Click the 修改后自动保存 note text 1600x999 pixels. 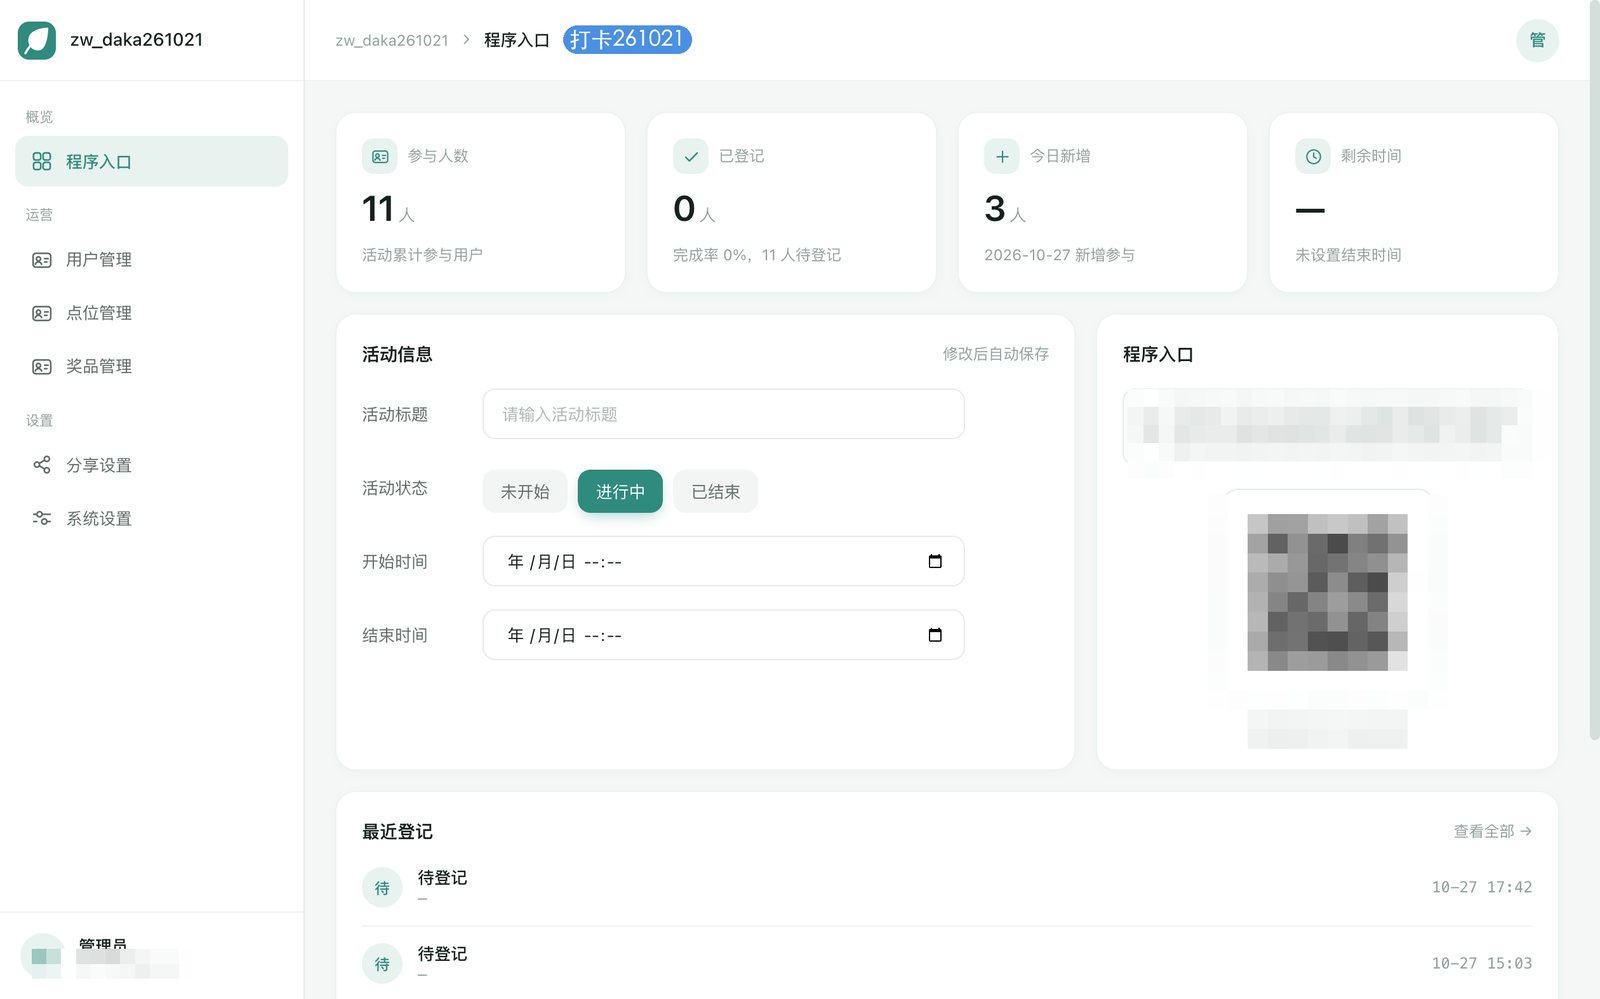point(995,354)
